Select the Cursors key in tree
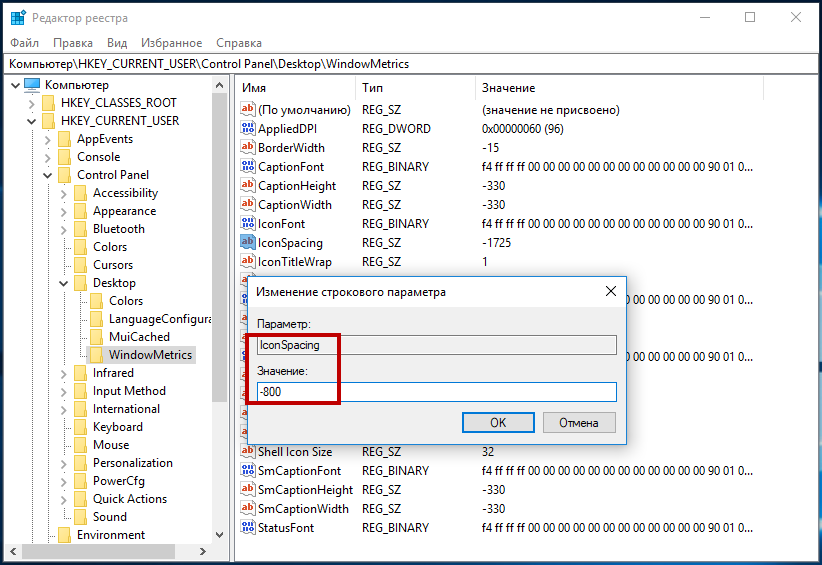 point(113,265)
